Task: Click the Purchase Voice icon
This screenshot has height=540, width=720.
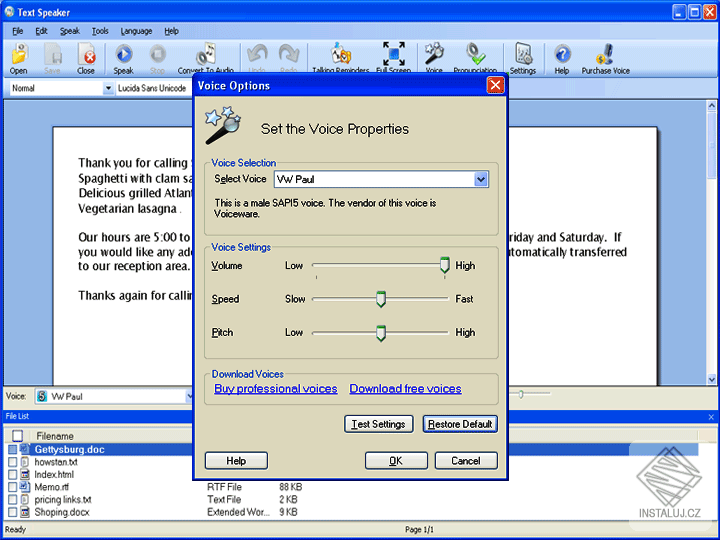Action: pos(606,58)
